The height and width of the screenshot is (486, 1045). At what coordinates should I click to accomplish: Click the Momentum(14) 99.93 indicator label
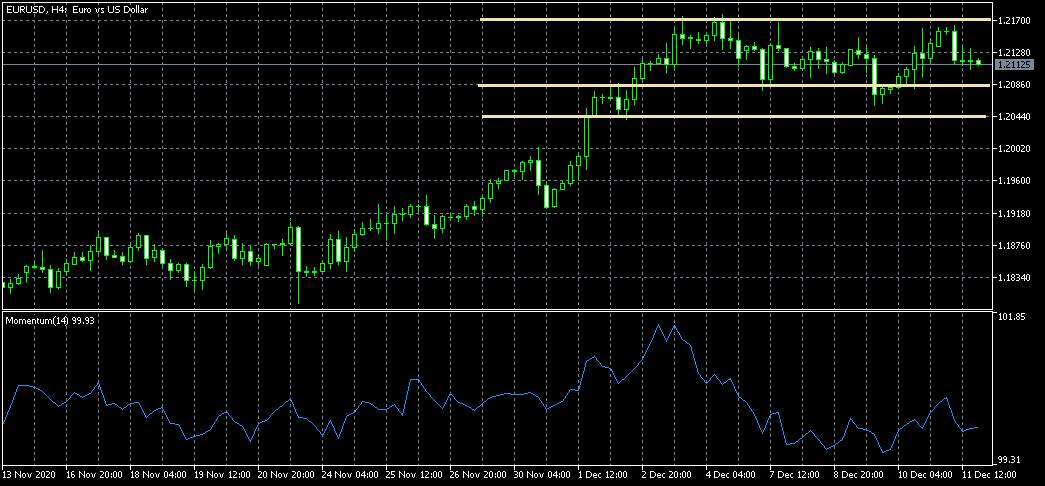49,321
